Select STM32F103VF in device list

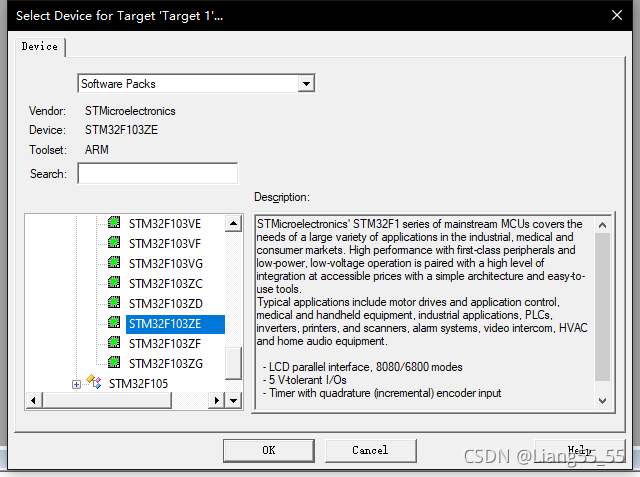click(x=165, y=244)
